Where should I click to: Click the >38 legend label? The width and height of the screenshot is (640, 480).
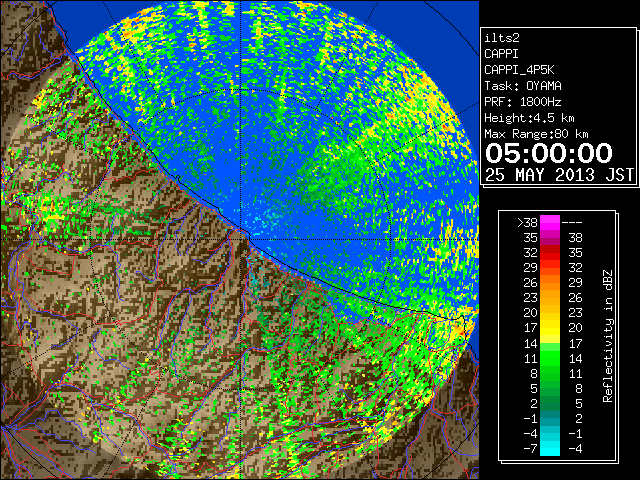[527, 223]
